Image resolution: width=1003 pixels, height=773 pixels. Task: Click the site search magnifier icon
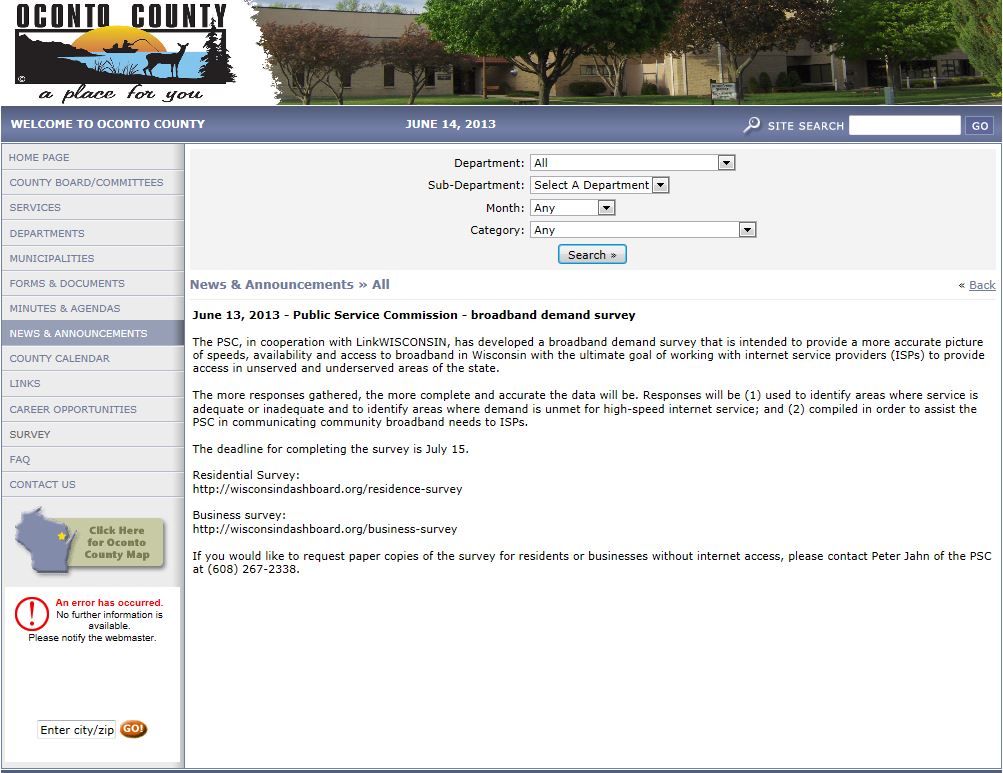752,125
